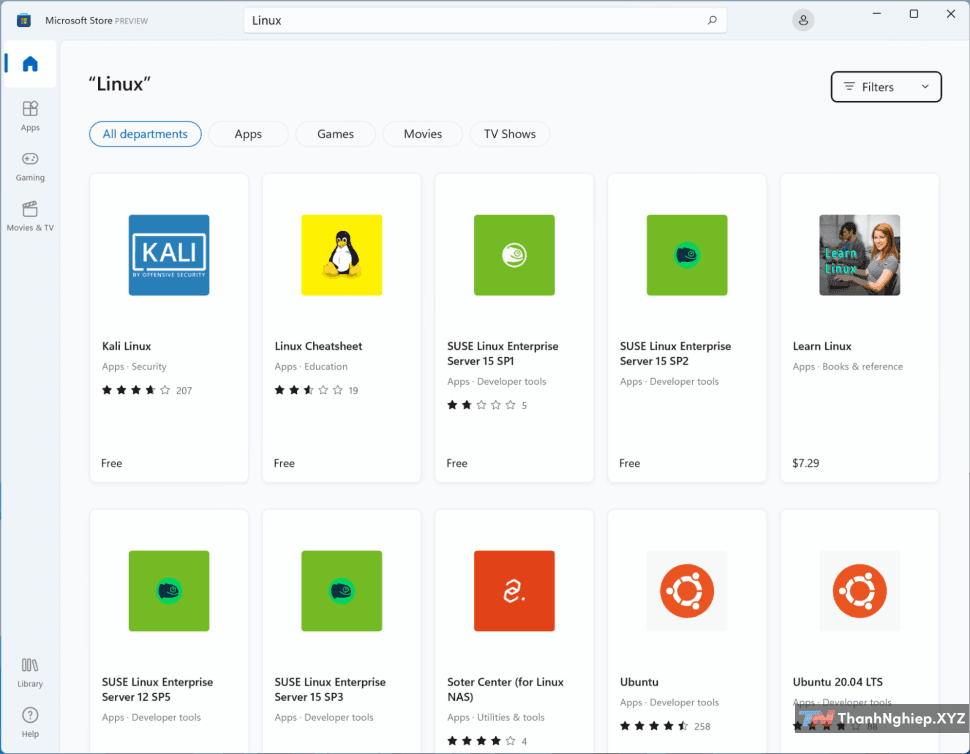The width and height of the screenshot is (970, 754).
Task: Click the Free price on Kali Linux
Action: [111, 463]
